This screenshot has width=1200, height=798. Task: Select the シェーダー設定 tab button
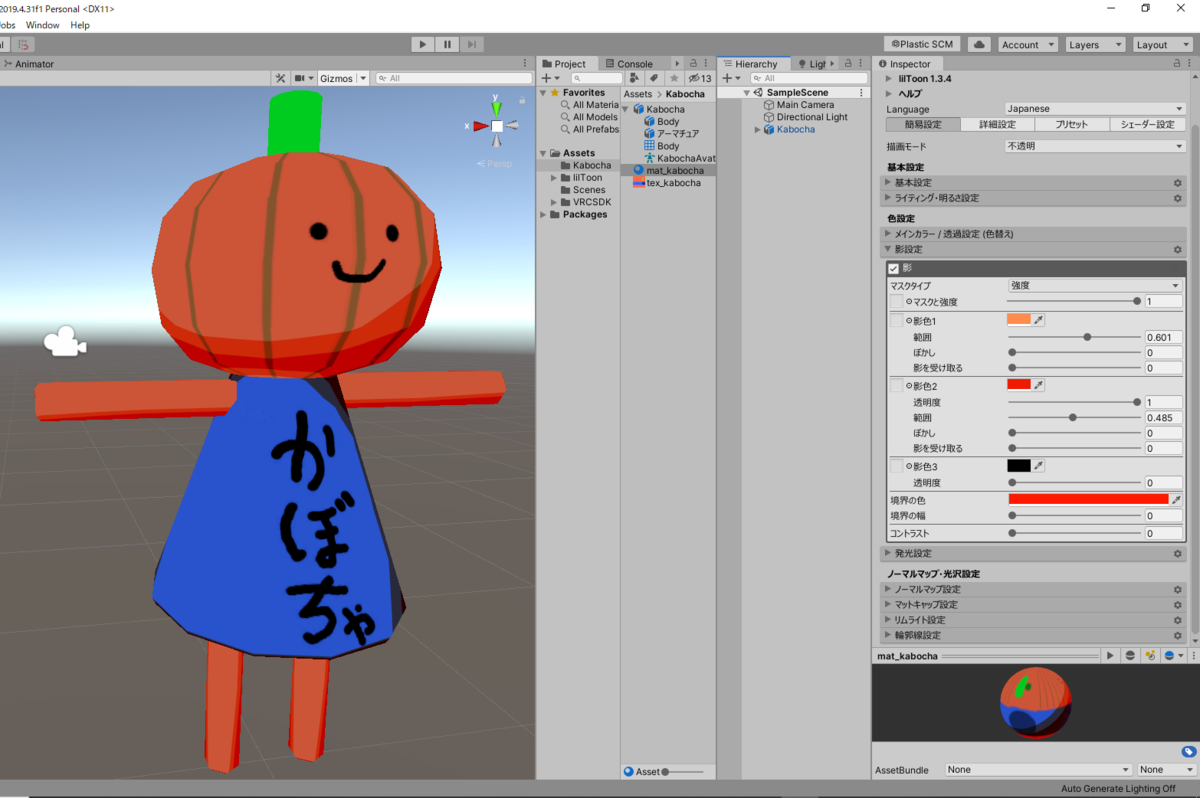click(x=1148, y=125)
